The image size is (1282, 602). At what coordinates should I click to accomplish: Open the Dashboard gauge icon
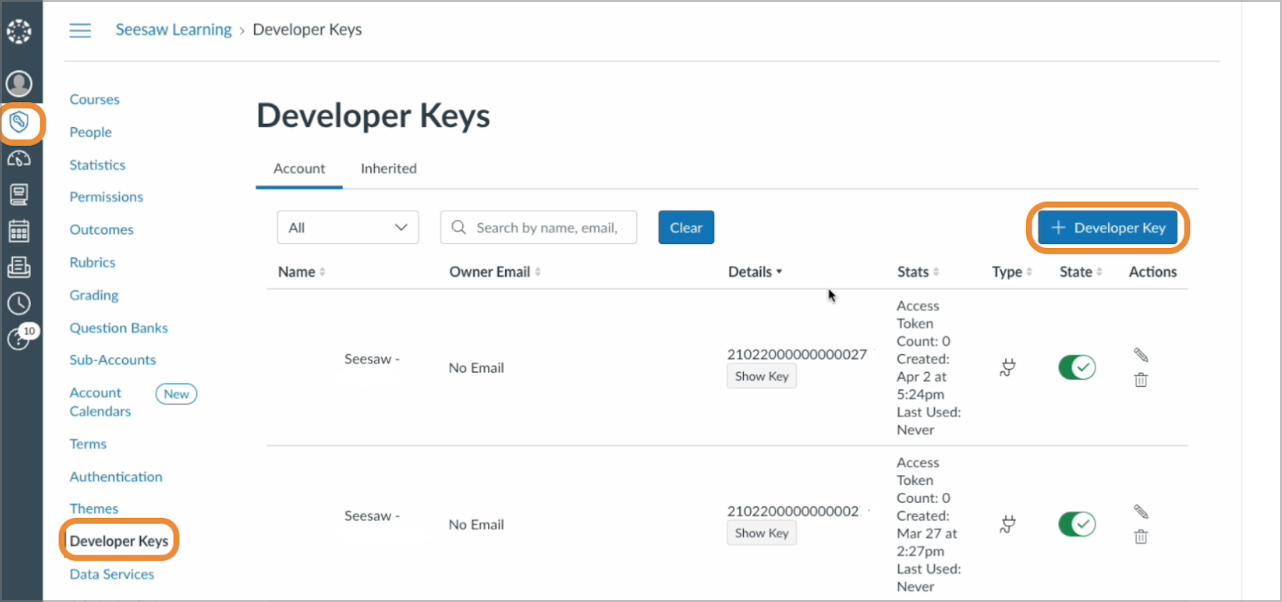click(x=19, y=159)
